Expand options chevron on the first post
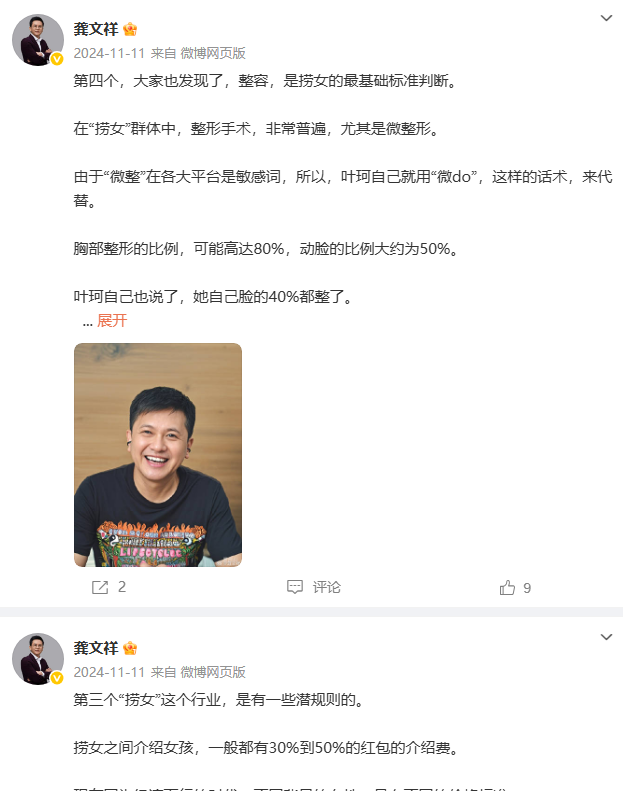623x791 pixels. 606,18
